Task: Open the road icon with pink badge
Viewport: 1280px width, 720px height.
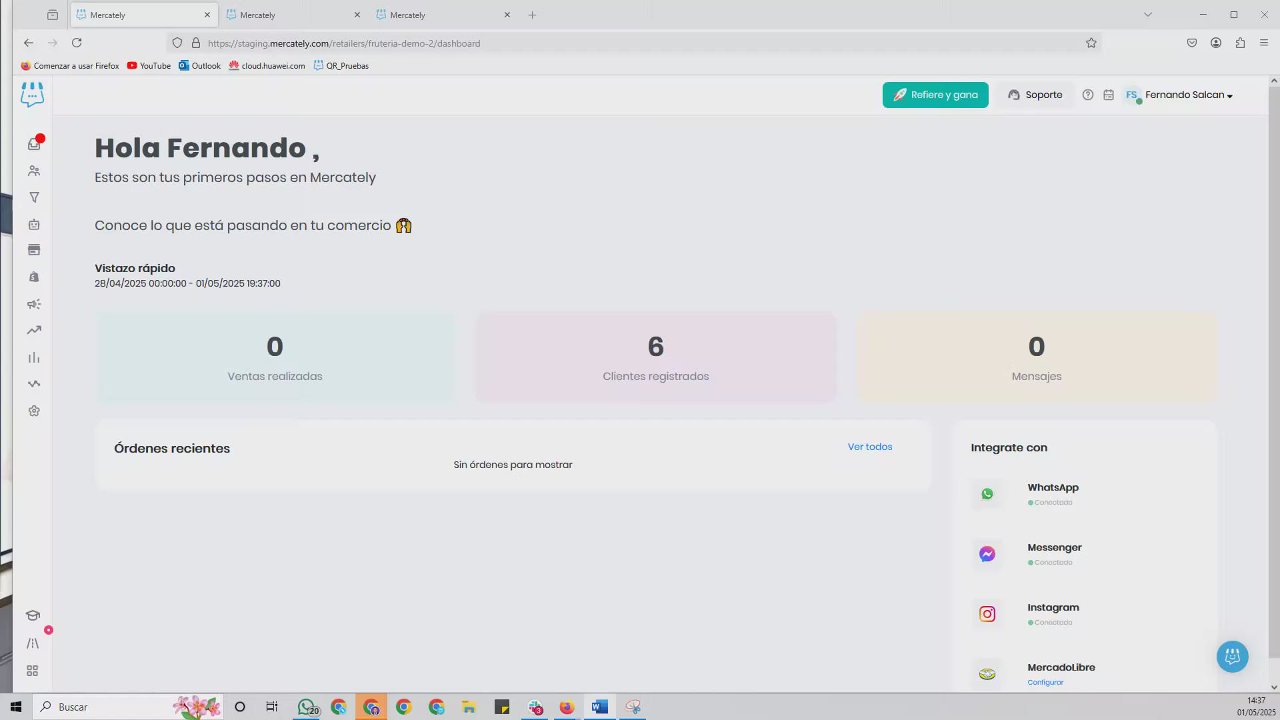Action: 33,643
